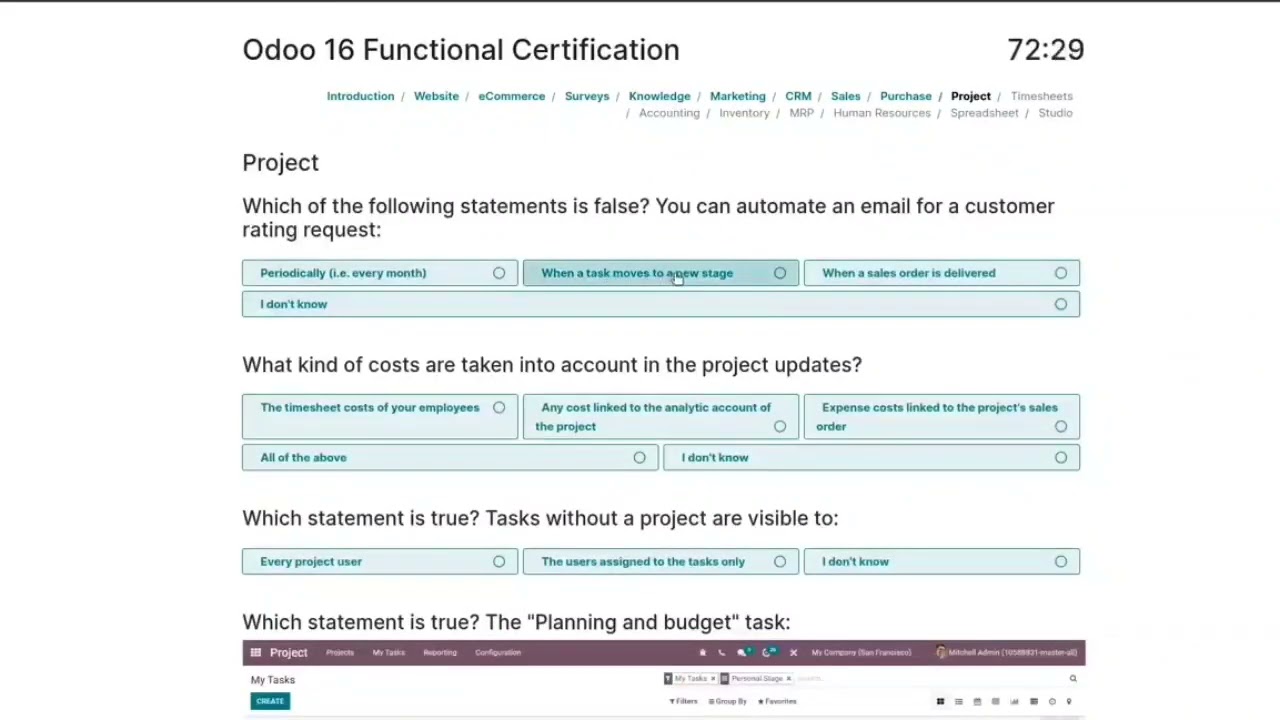
Task: Select 'Expense costs linked to the project's sales order'
Action: click(942, 417)
